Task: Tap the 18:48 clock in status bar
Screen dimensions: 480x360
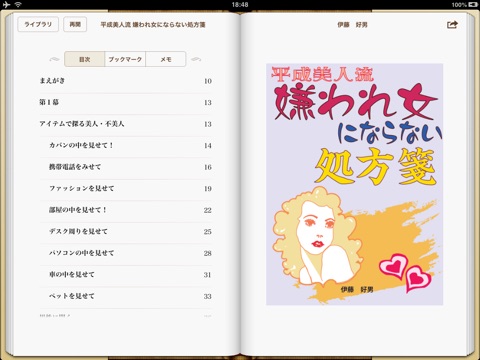Action: point(240,5)
